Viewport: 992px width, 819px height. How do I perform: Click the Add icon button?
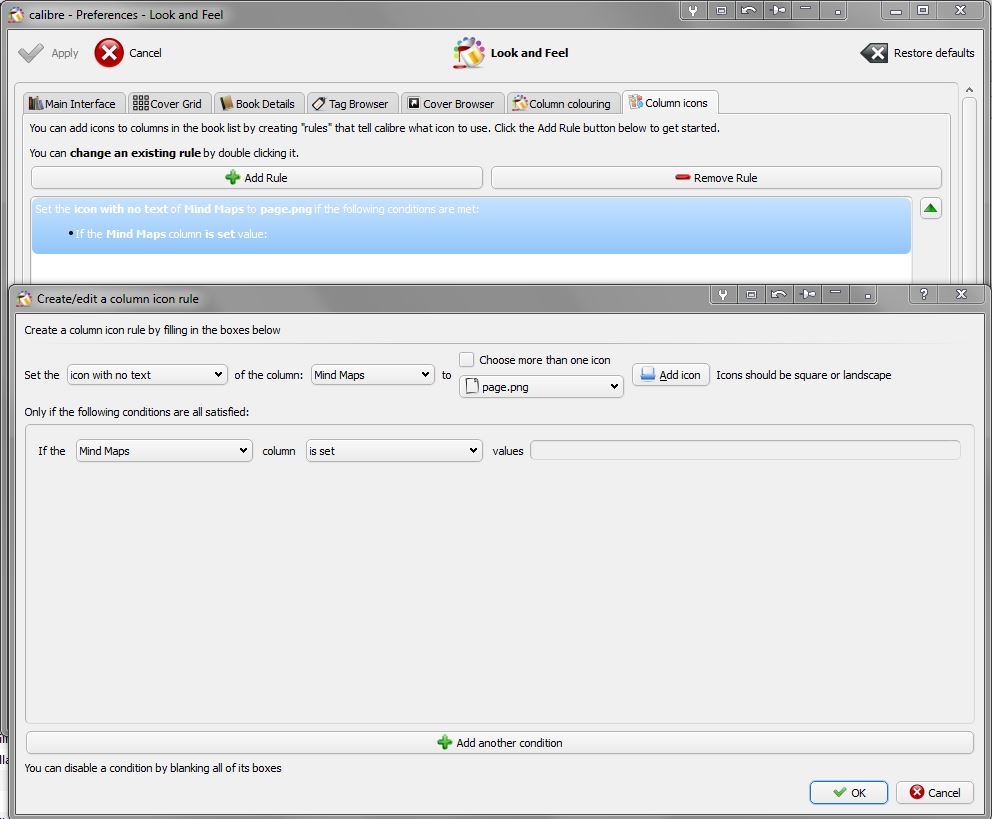[x=671, y=374]
